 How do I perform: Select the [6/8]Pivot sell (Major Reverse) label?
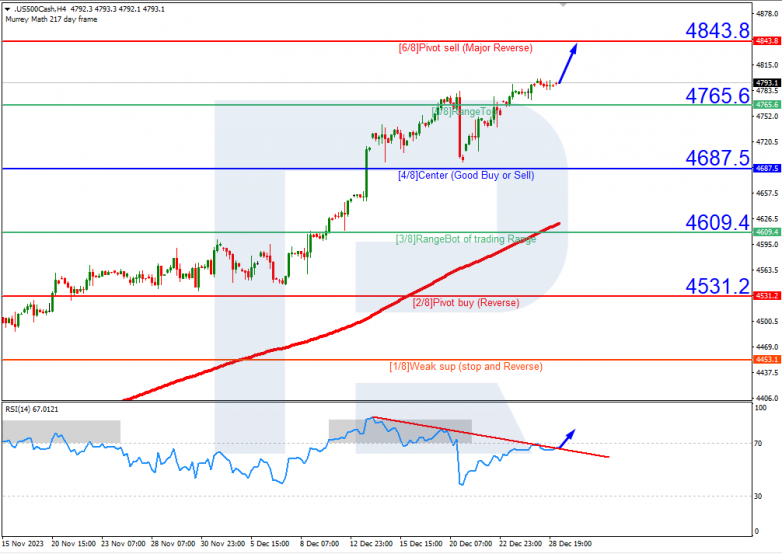465,48
